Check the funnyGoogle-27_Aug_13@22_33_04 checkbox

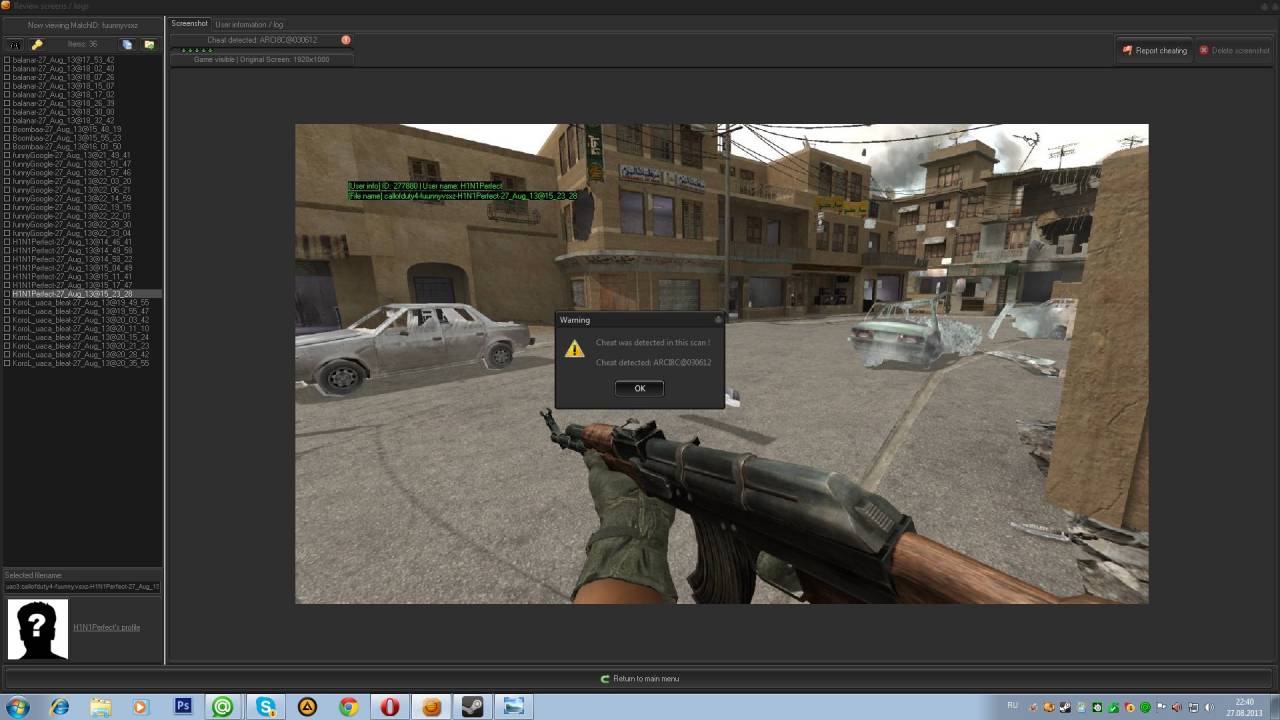(7, 233)
